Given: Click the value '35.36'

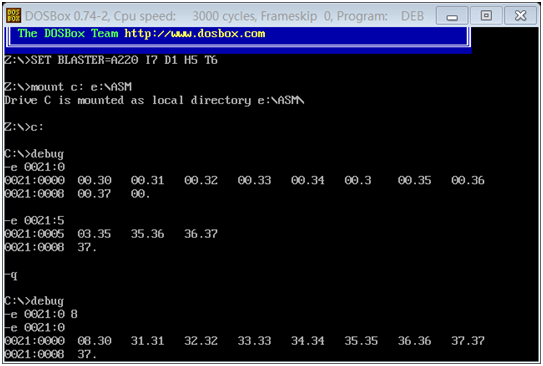Looking at the screenshot, I should click(x=148, y=234).
